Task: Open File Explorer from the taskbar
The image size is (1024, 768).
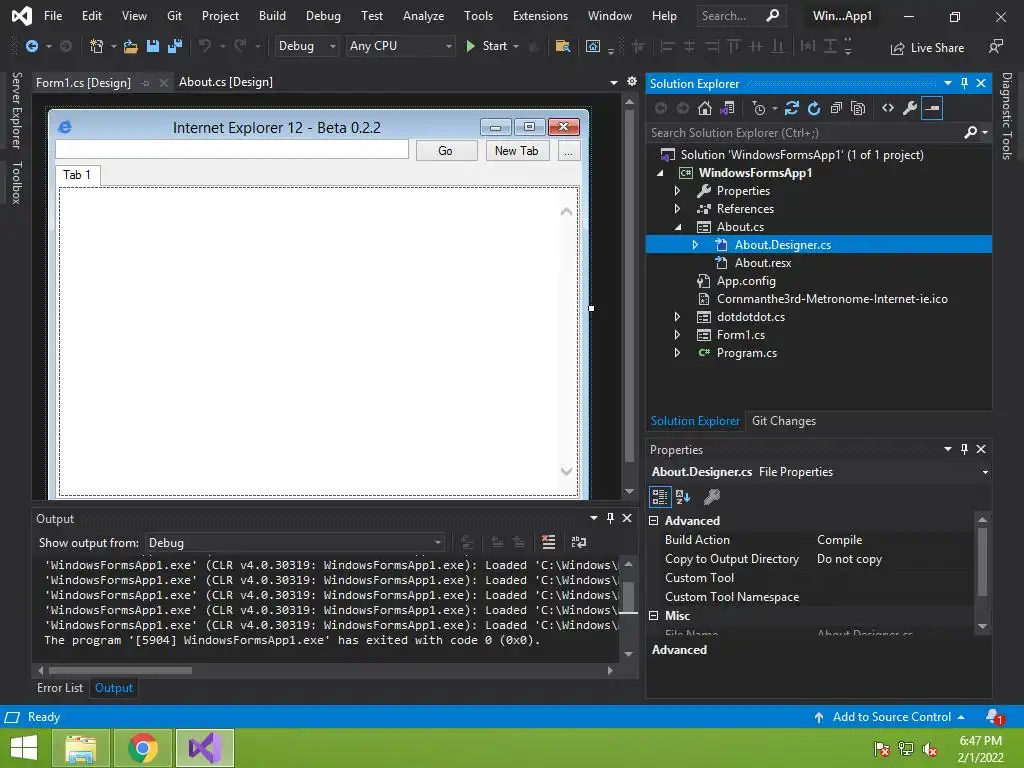Action: [80, 748]
